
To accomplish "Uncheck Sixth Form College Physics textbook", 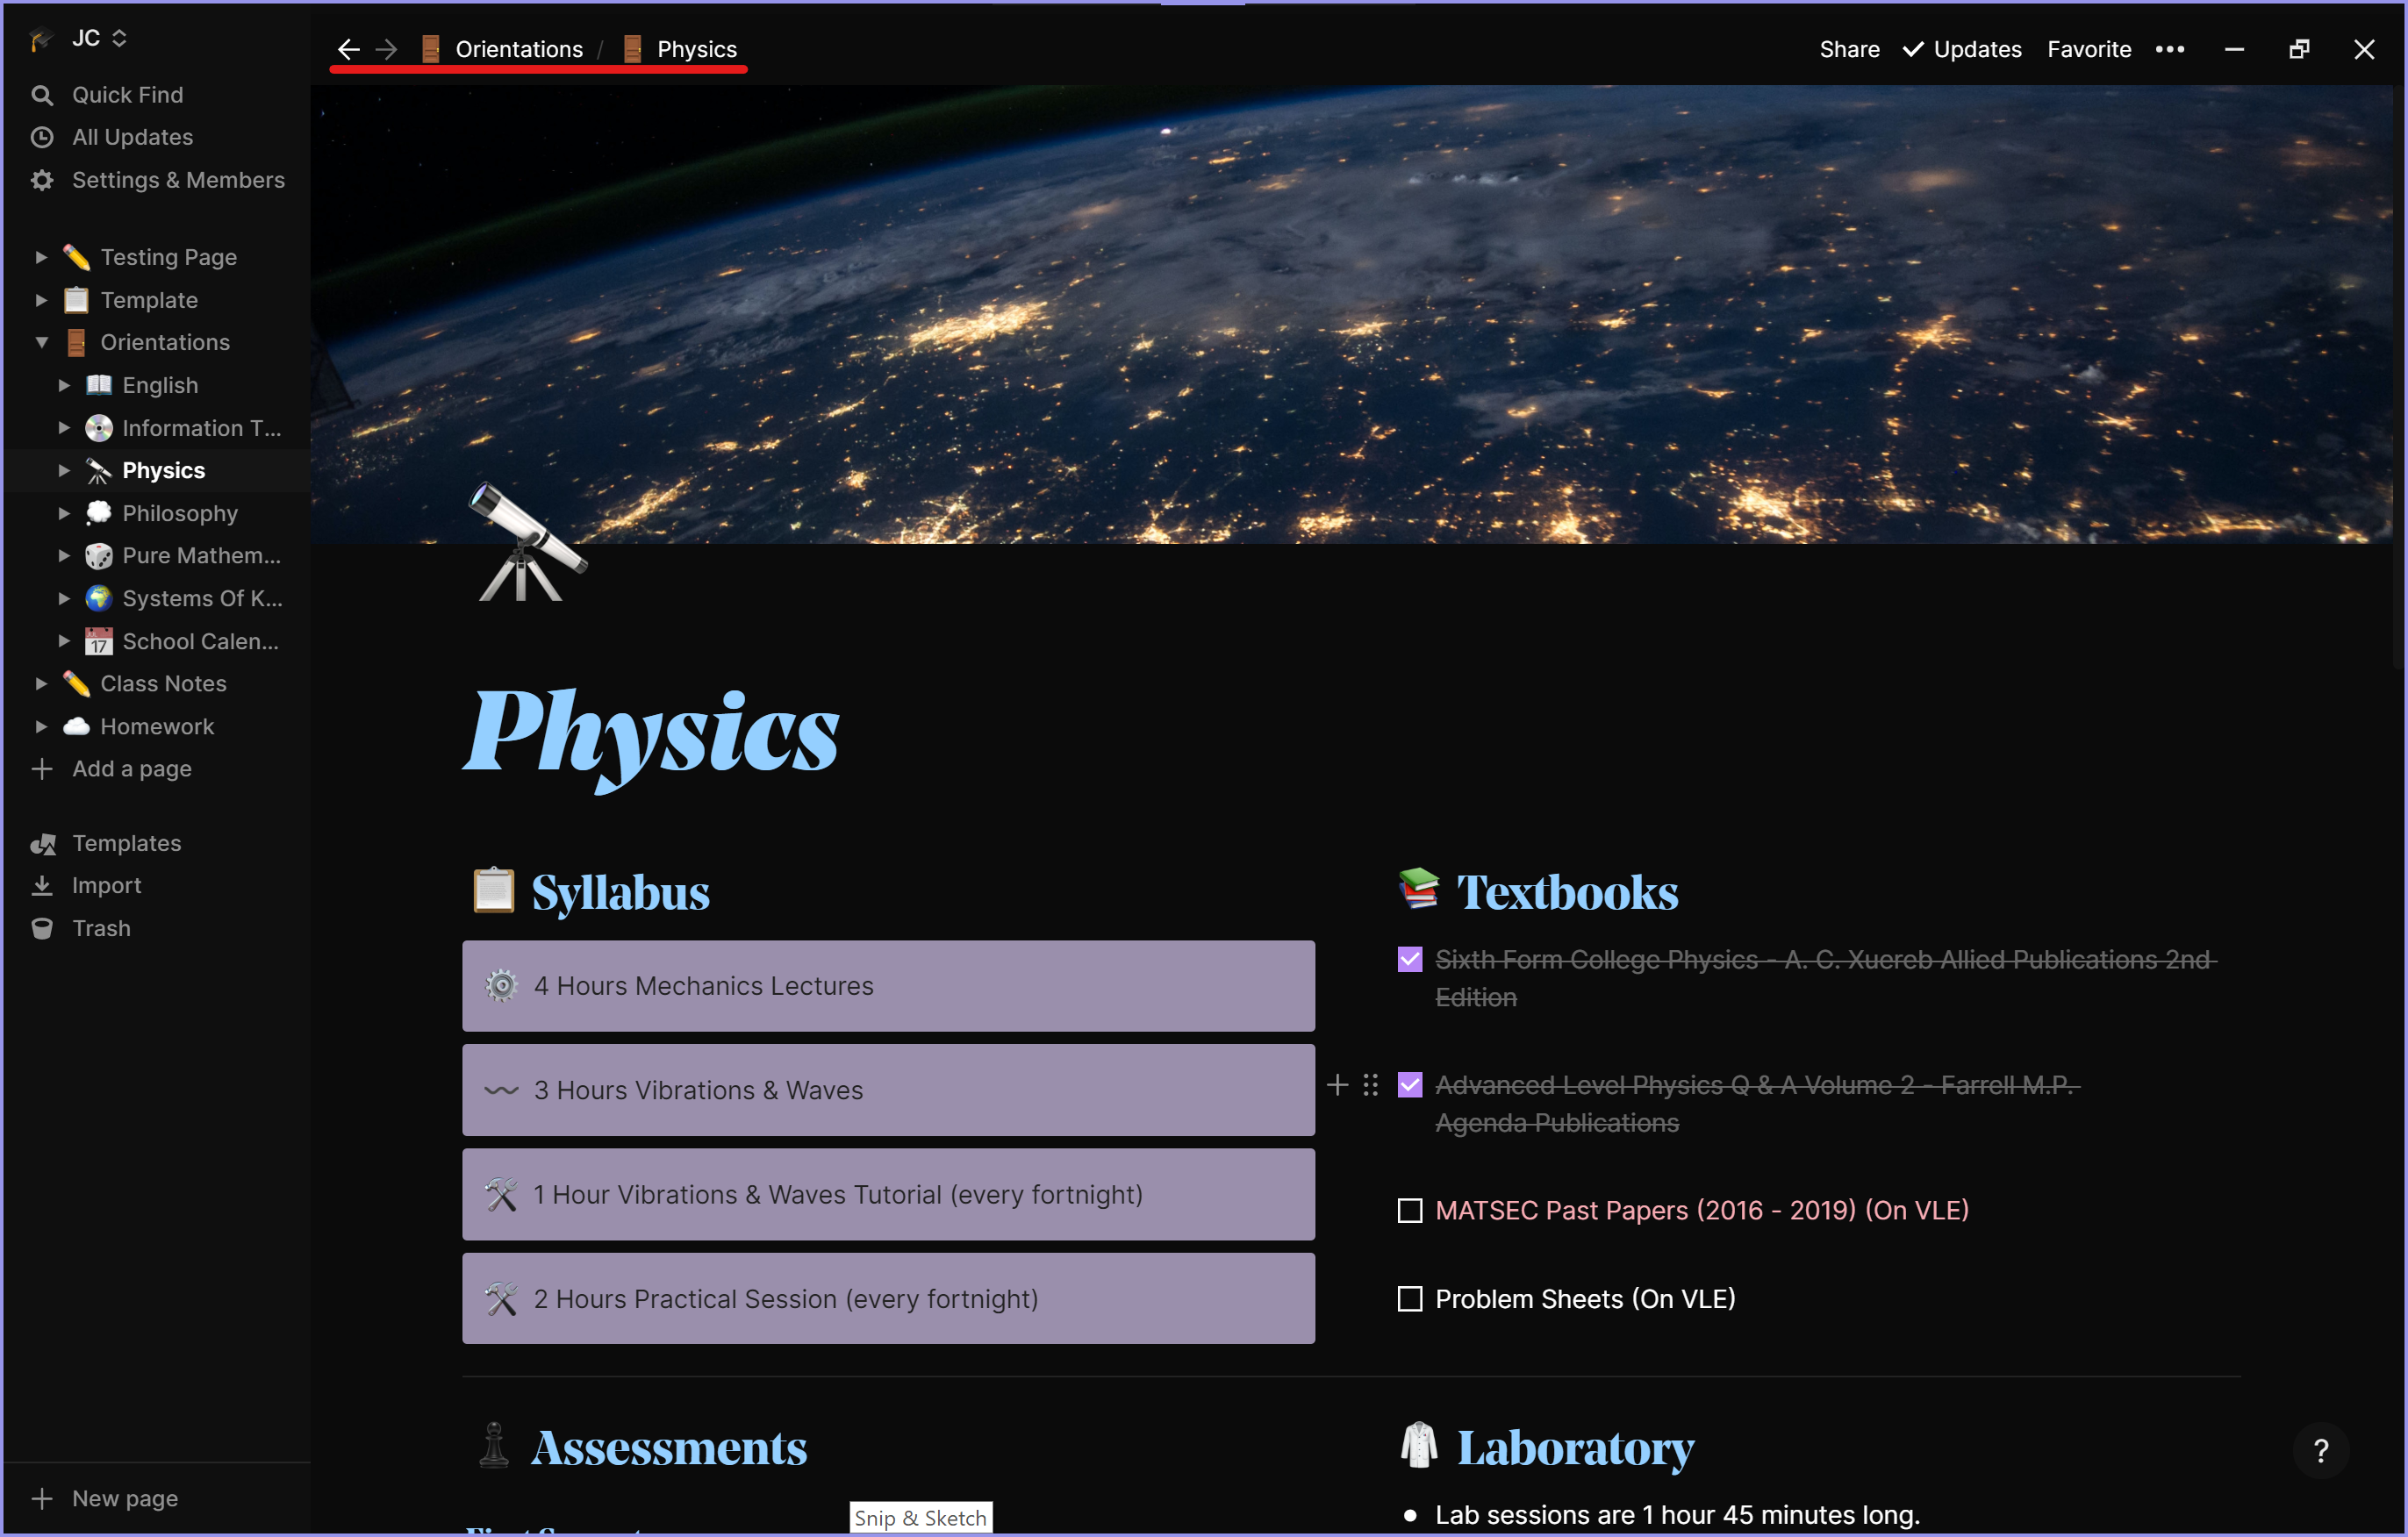I will (x=1409, y=960).
